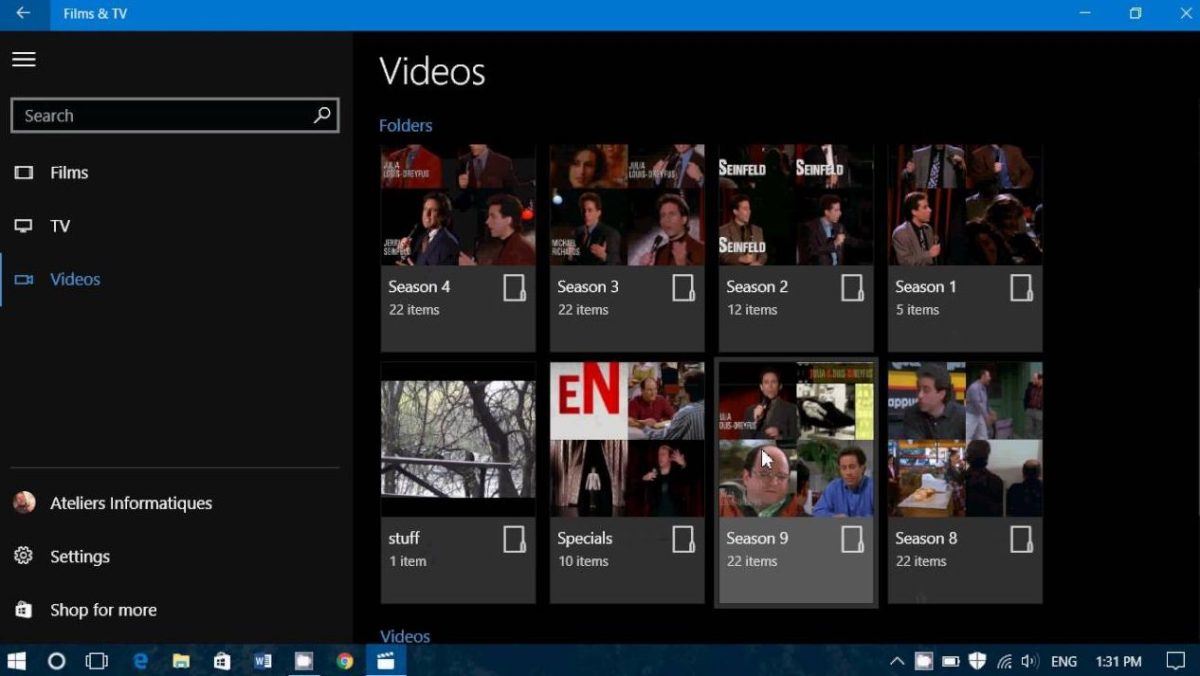Open Shop for more via the bag icon
Viewport: 1200px width, 676px height.
pyautogui.click(x=22, y=610)
